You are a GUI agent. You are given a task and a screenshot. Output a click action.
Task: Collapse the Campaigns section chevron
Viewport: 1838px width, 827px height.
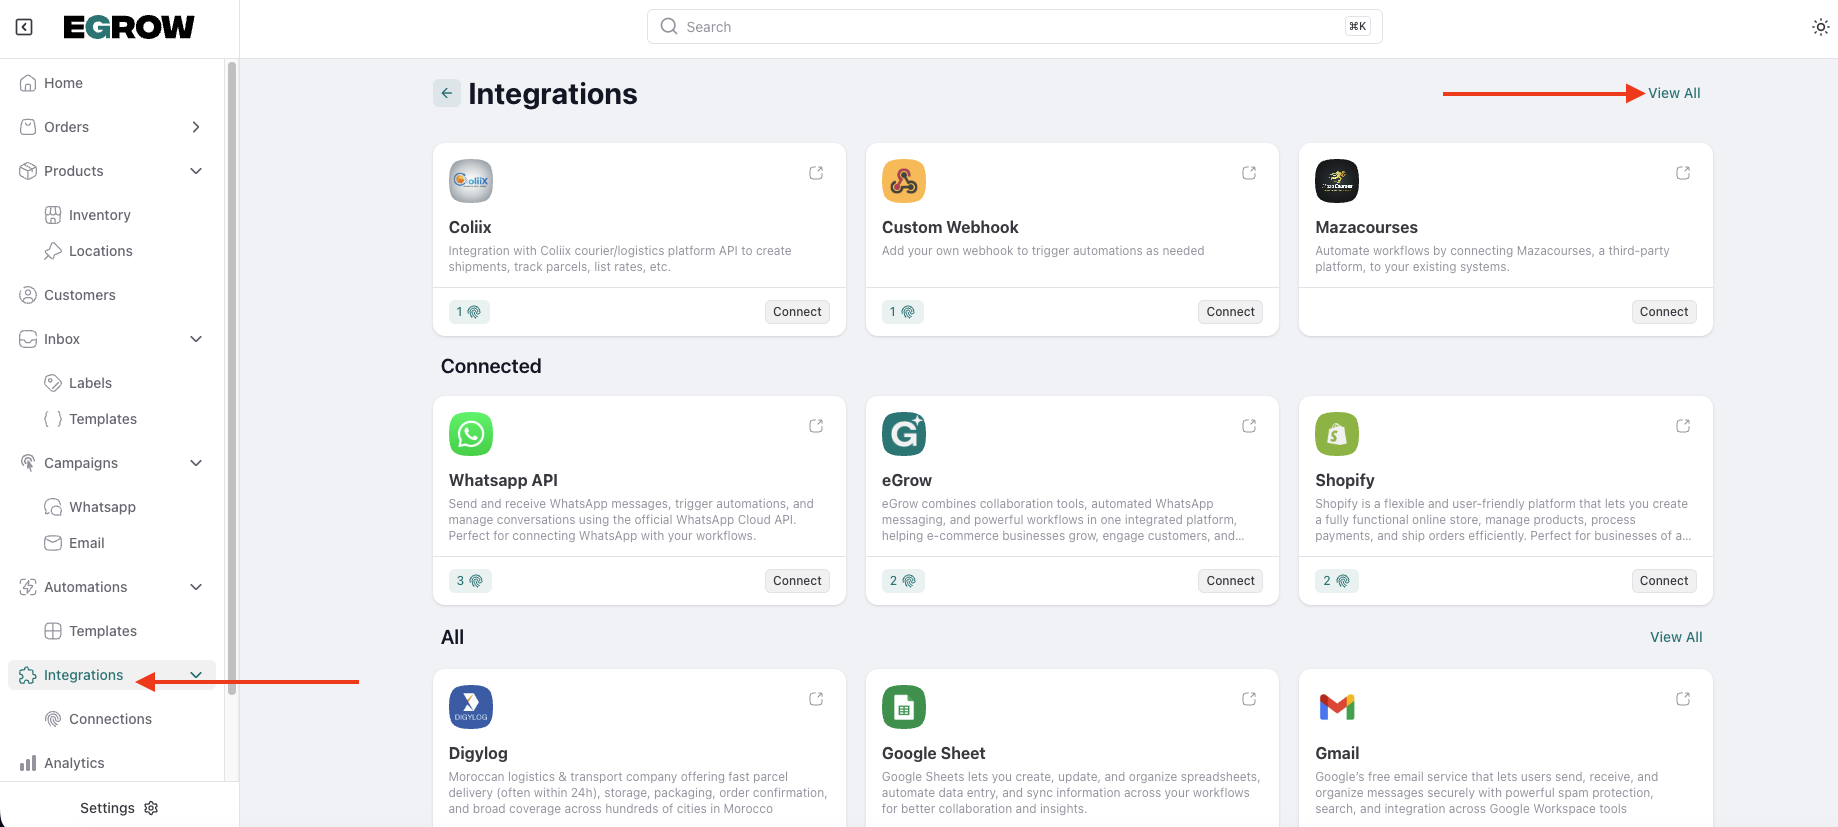click(196, 463)
